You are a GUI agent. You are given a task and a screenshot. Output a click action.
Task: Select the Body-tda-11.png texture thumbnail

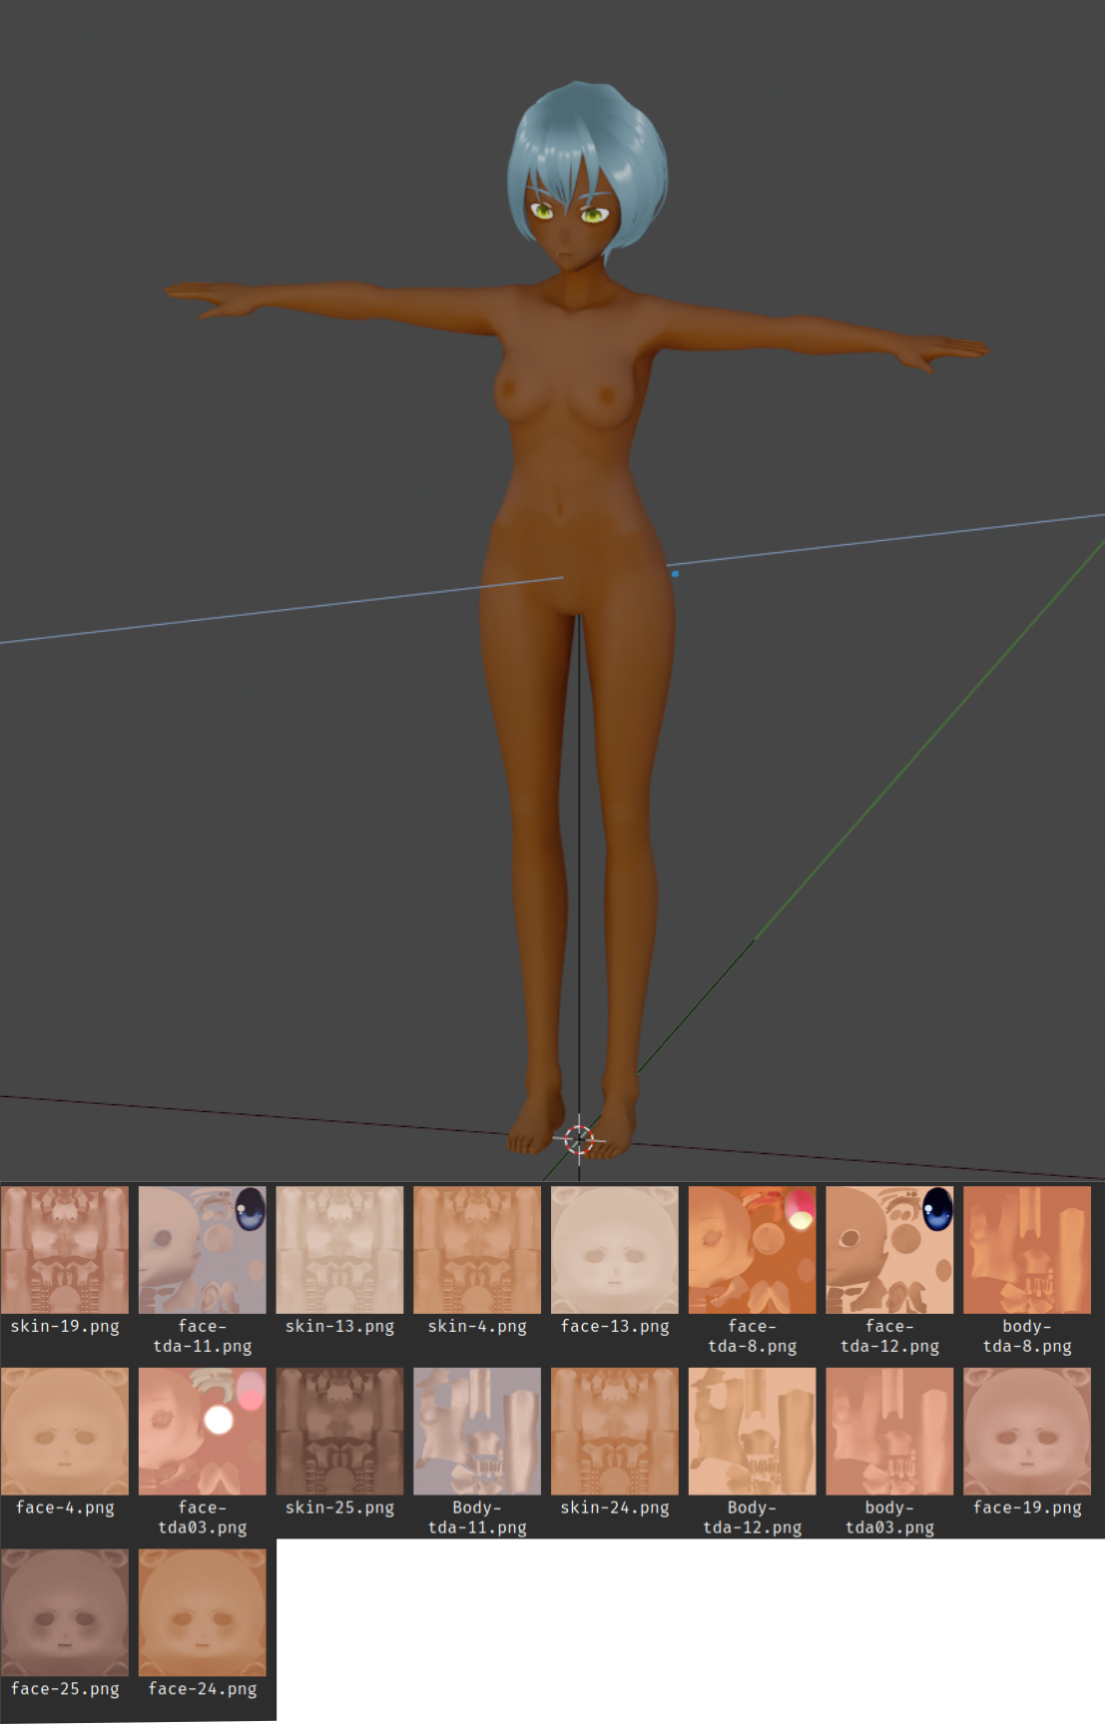click(477, 1431)
